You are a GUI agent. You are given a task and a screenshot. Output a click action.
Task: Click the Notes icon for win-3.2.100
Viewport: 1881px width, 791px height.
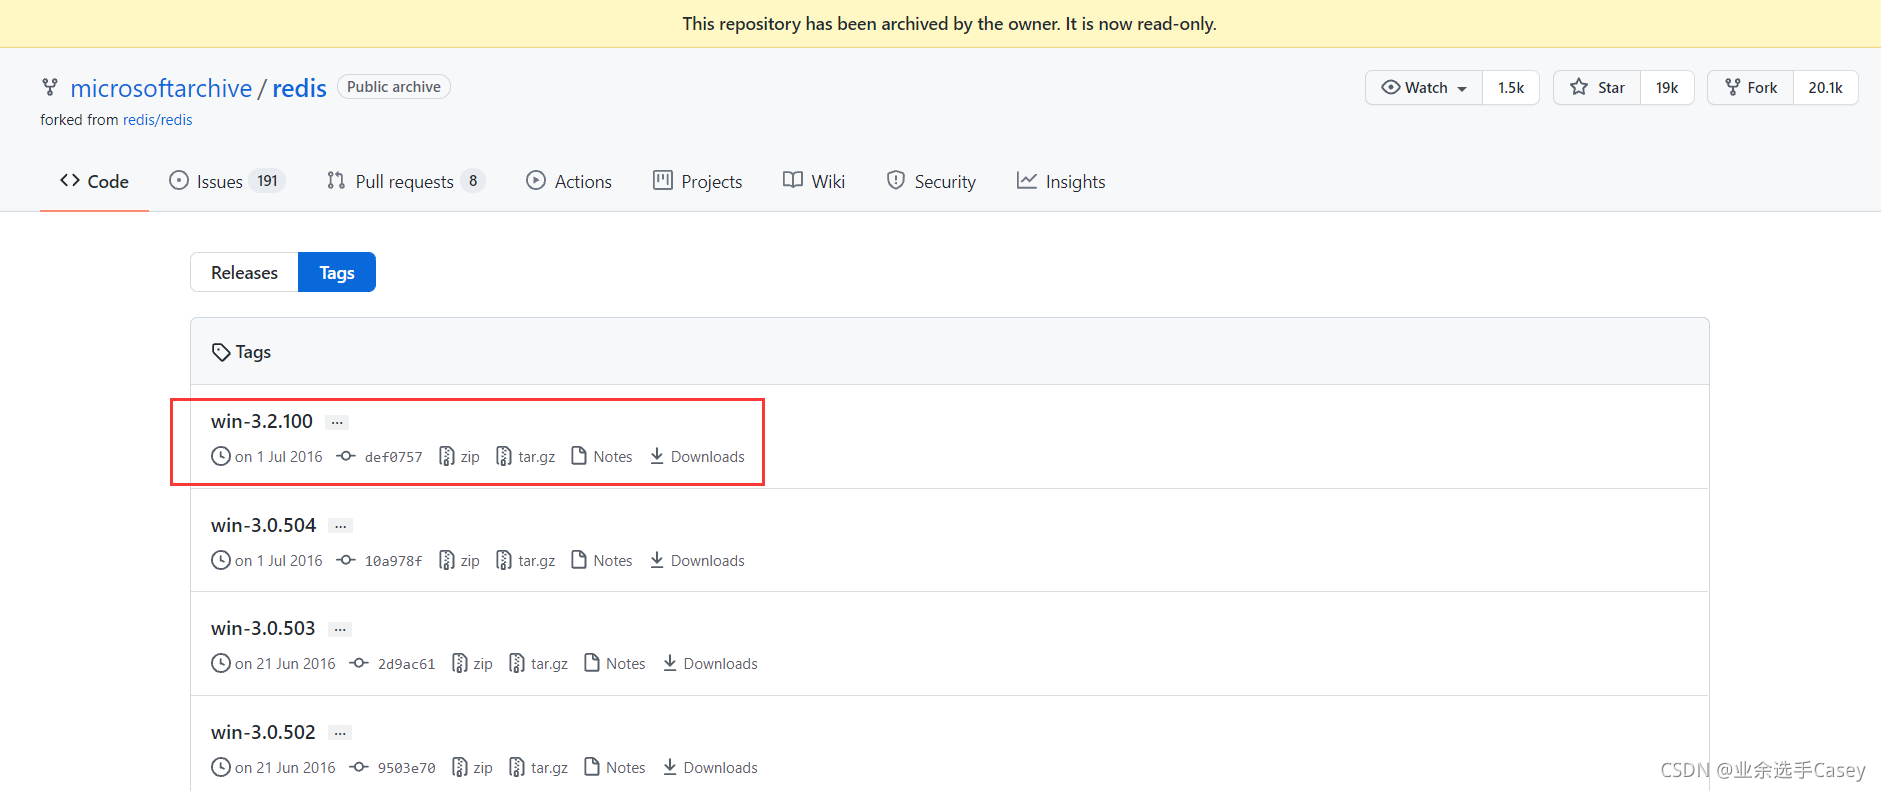(579, 456)
